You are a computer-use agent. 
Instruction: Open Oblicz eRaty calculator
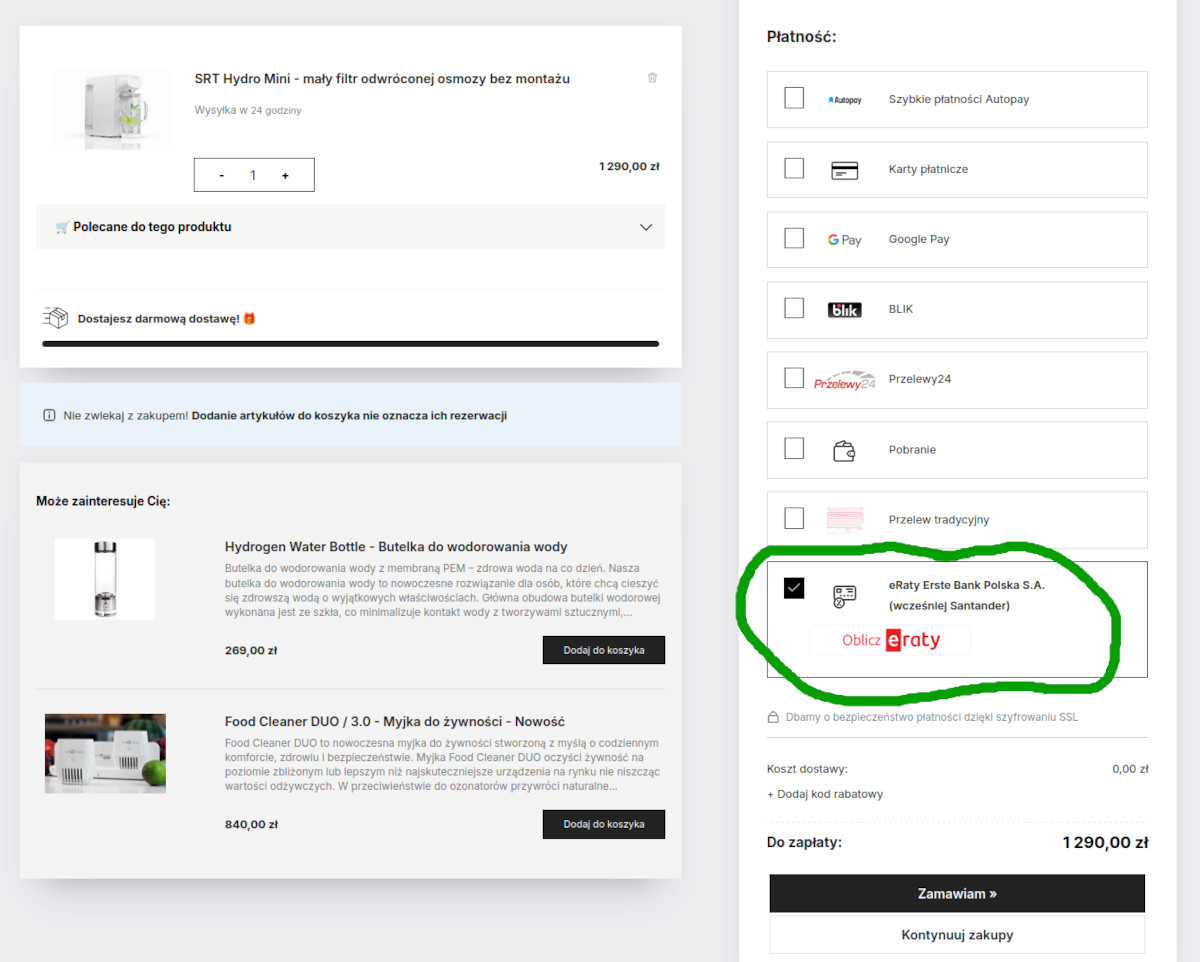point(890,640)
